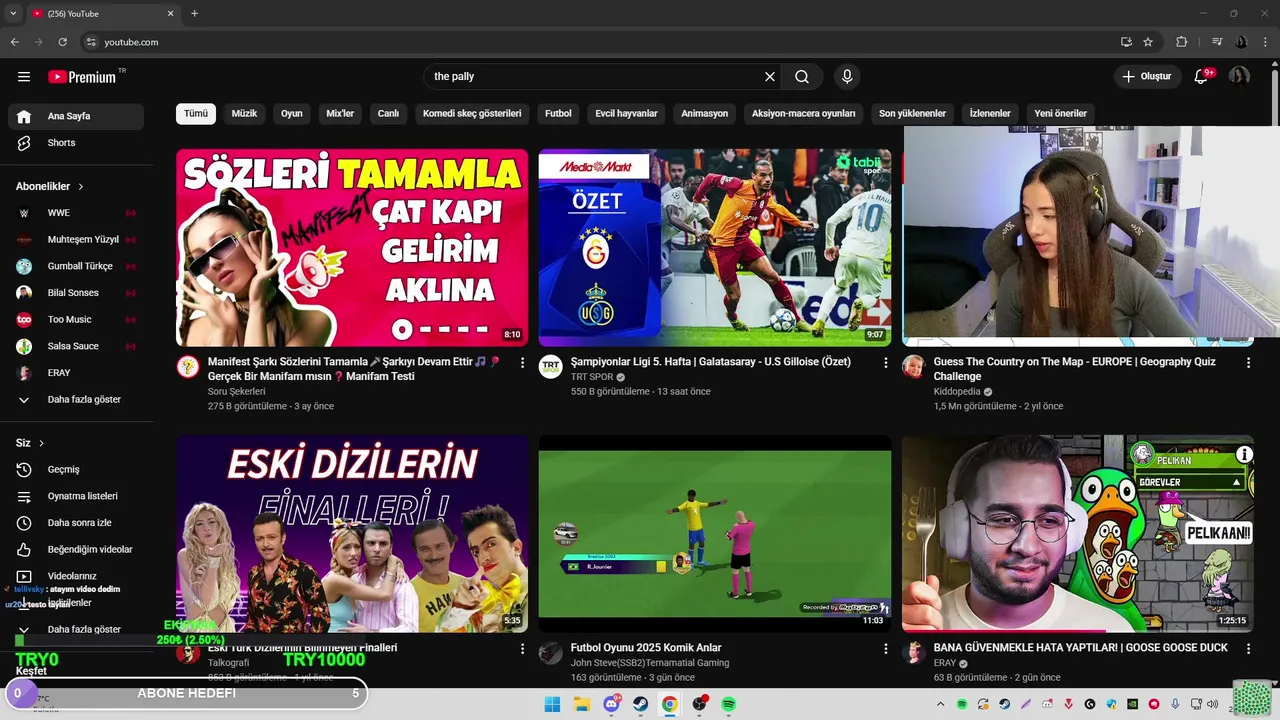Image resolution: width=1280 pixels, height=720 pixels.
Task: Open OBS Studio from the taskbar
Action: tap(699, 704)
